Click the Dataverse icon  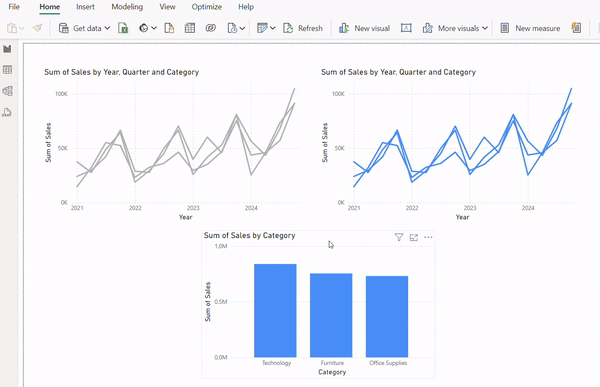pos(210,28)
